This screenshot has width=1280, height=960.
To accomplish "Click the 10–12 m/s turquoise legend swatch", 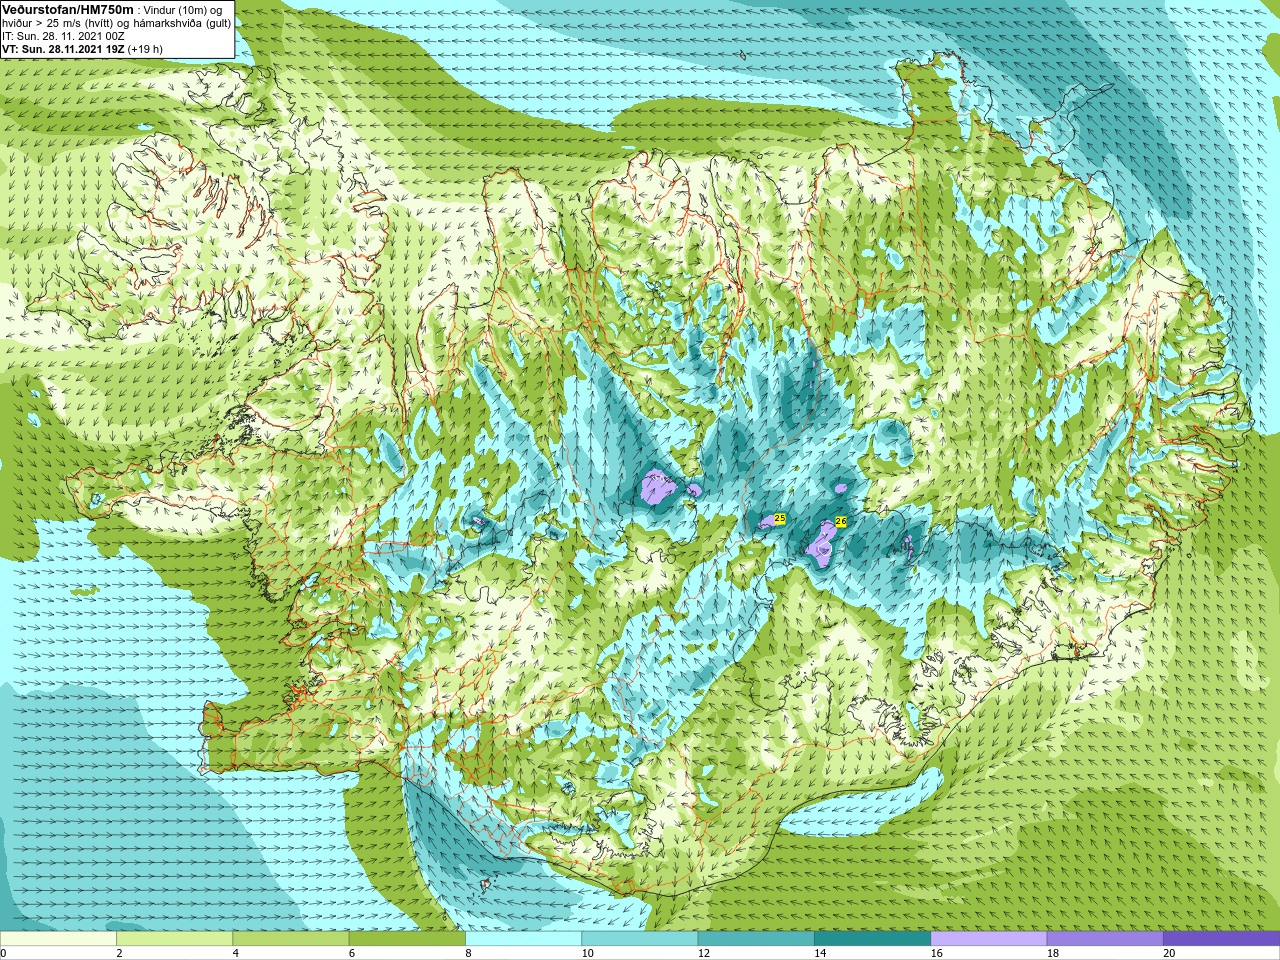I will click(640, 939).
